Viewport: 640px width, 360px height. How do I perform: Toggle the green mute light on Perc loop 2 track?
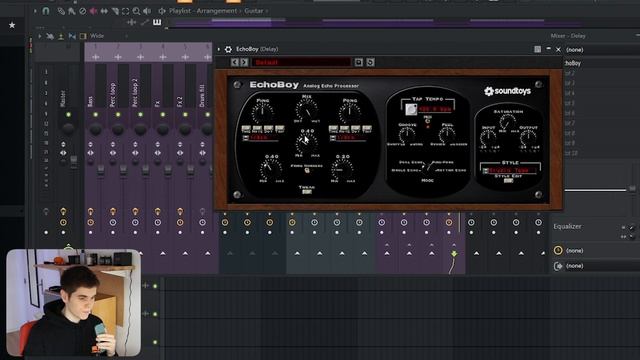140,115
